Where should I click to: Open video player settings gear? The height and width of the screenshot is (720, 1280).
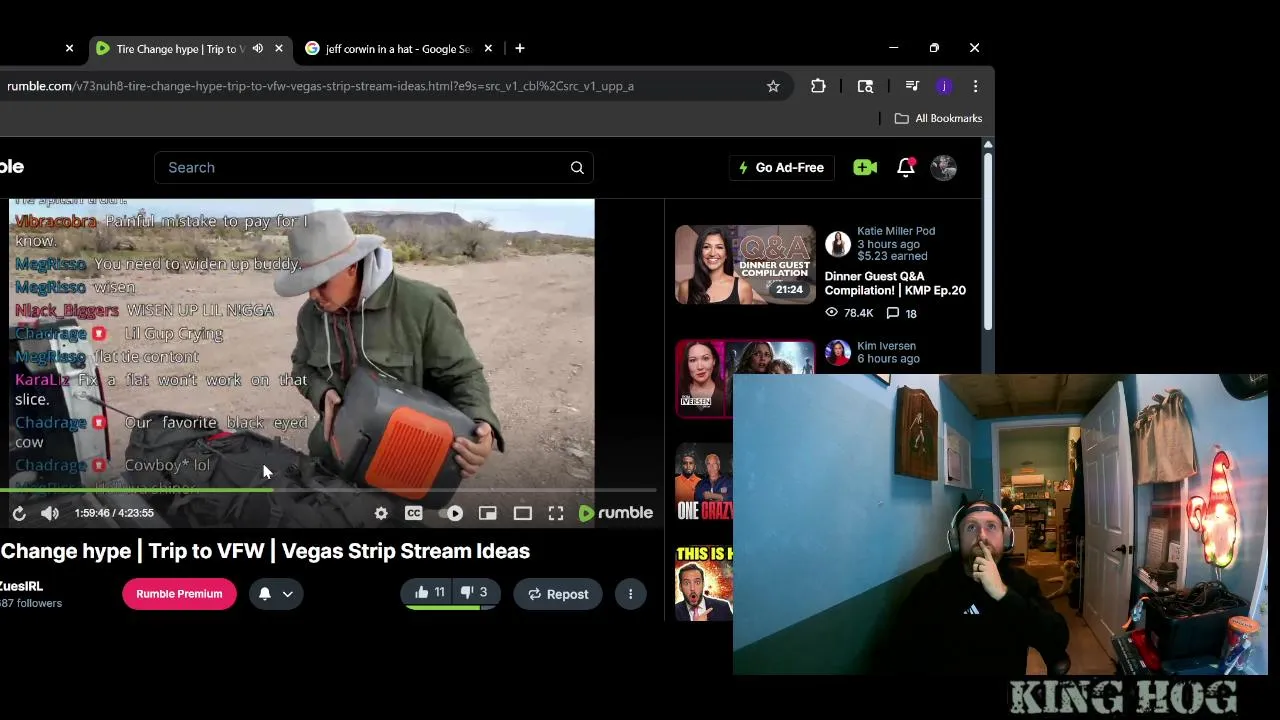pyautogui.click(x=381, y=513)
